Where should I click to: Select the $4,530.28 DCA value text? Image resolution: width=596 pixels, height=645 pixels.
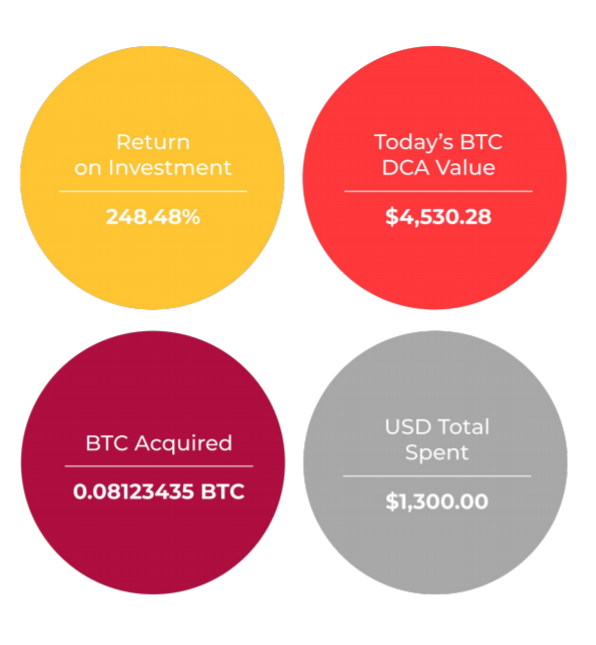pyautogui.click(x=438, y=216)
